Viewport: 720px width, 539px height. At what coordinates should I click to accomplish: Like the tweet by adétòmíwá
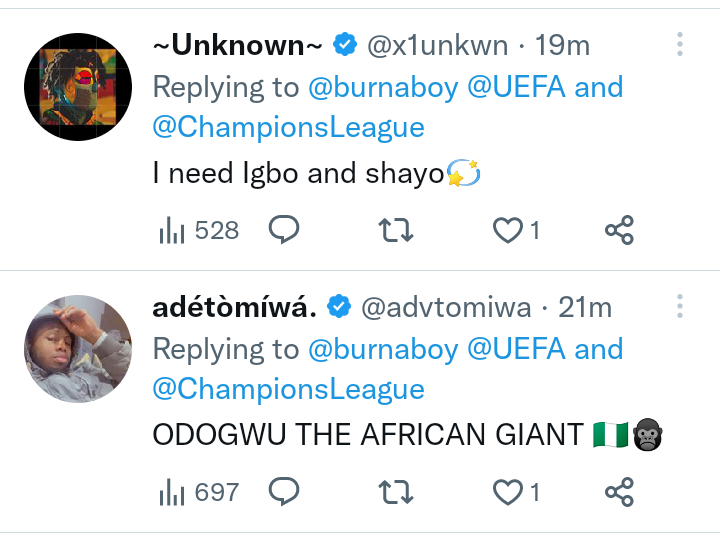point(509,492)
